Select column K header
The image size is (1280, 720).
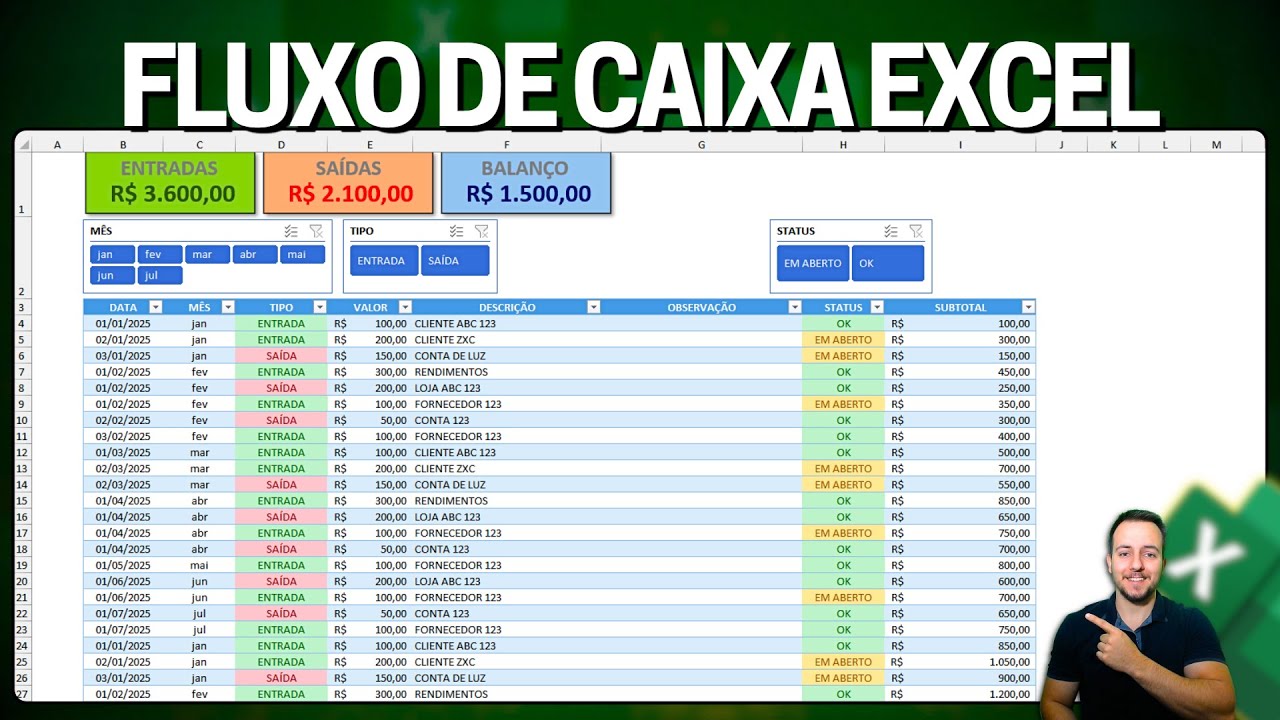1115,145
